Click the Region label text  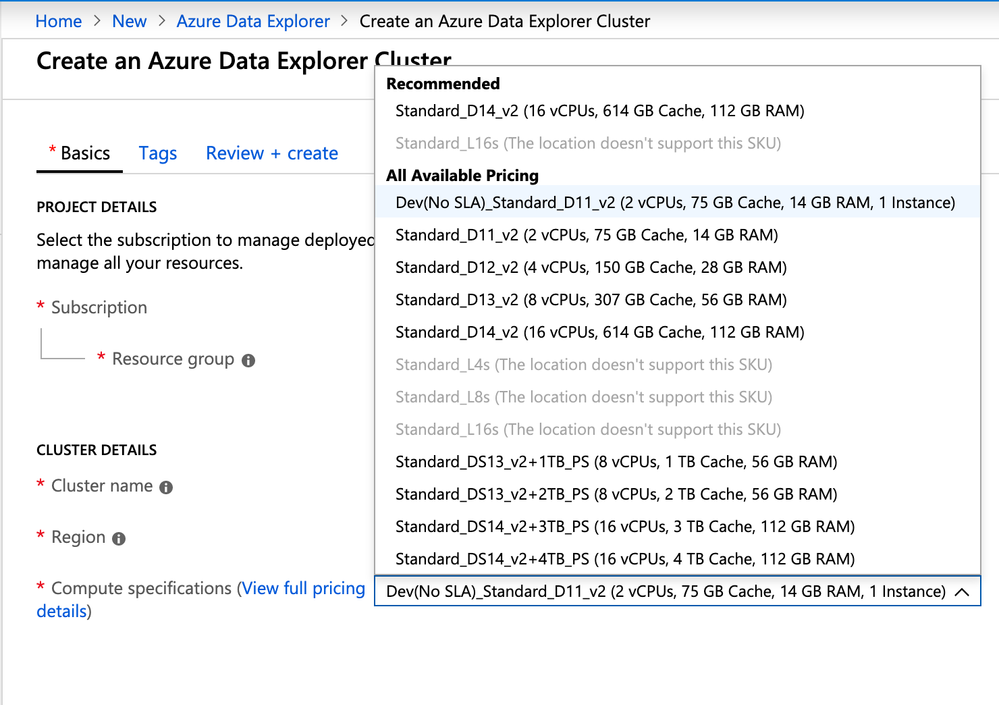pos(78,538)
